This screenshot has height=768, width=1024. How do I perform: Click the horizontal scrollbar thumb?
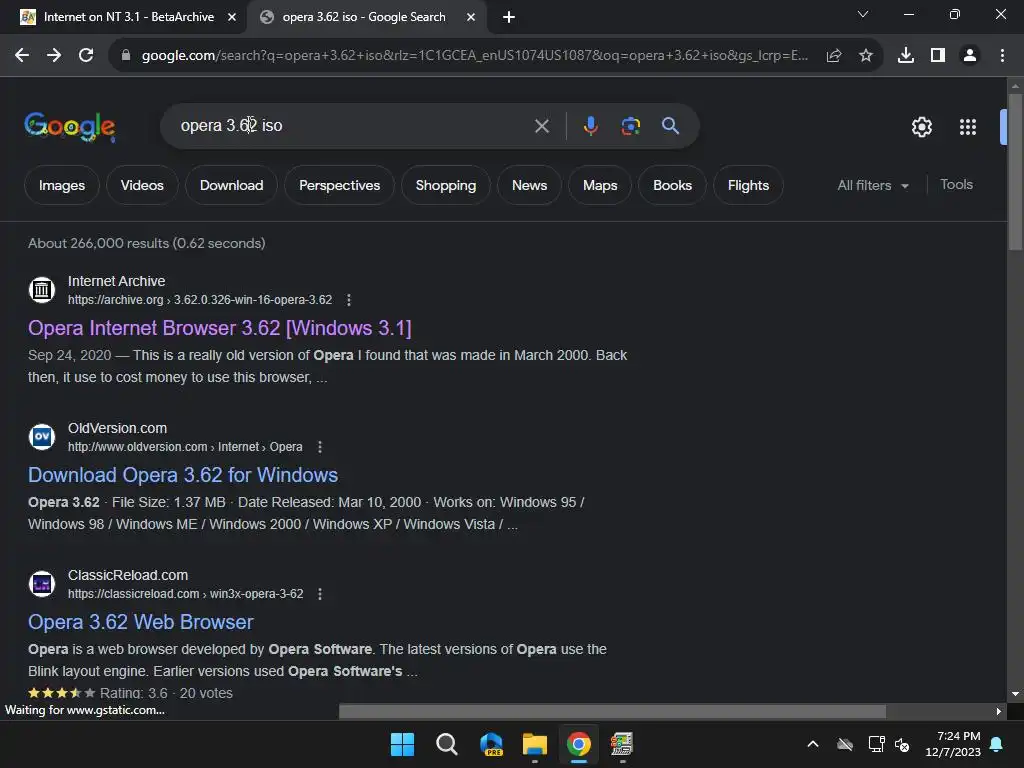(613, 711)
